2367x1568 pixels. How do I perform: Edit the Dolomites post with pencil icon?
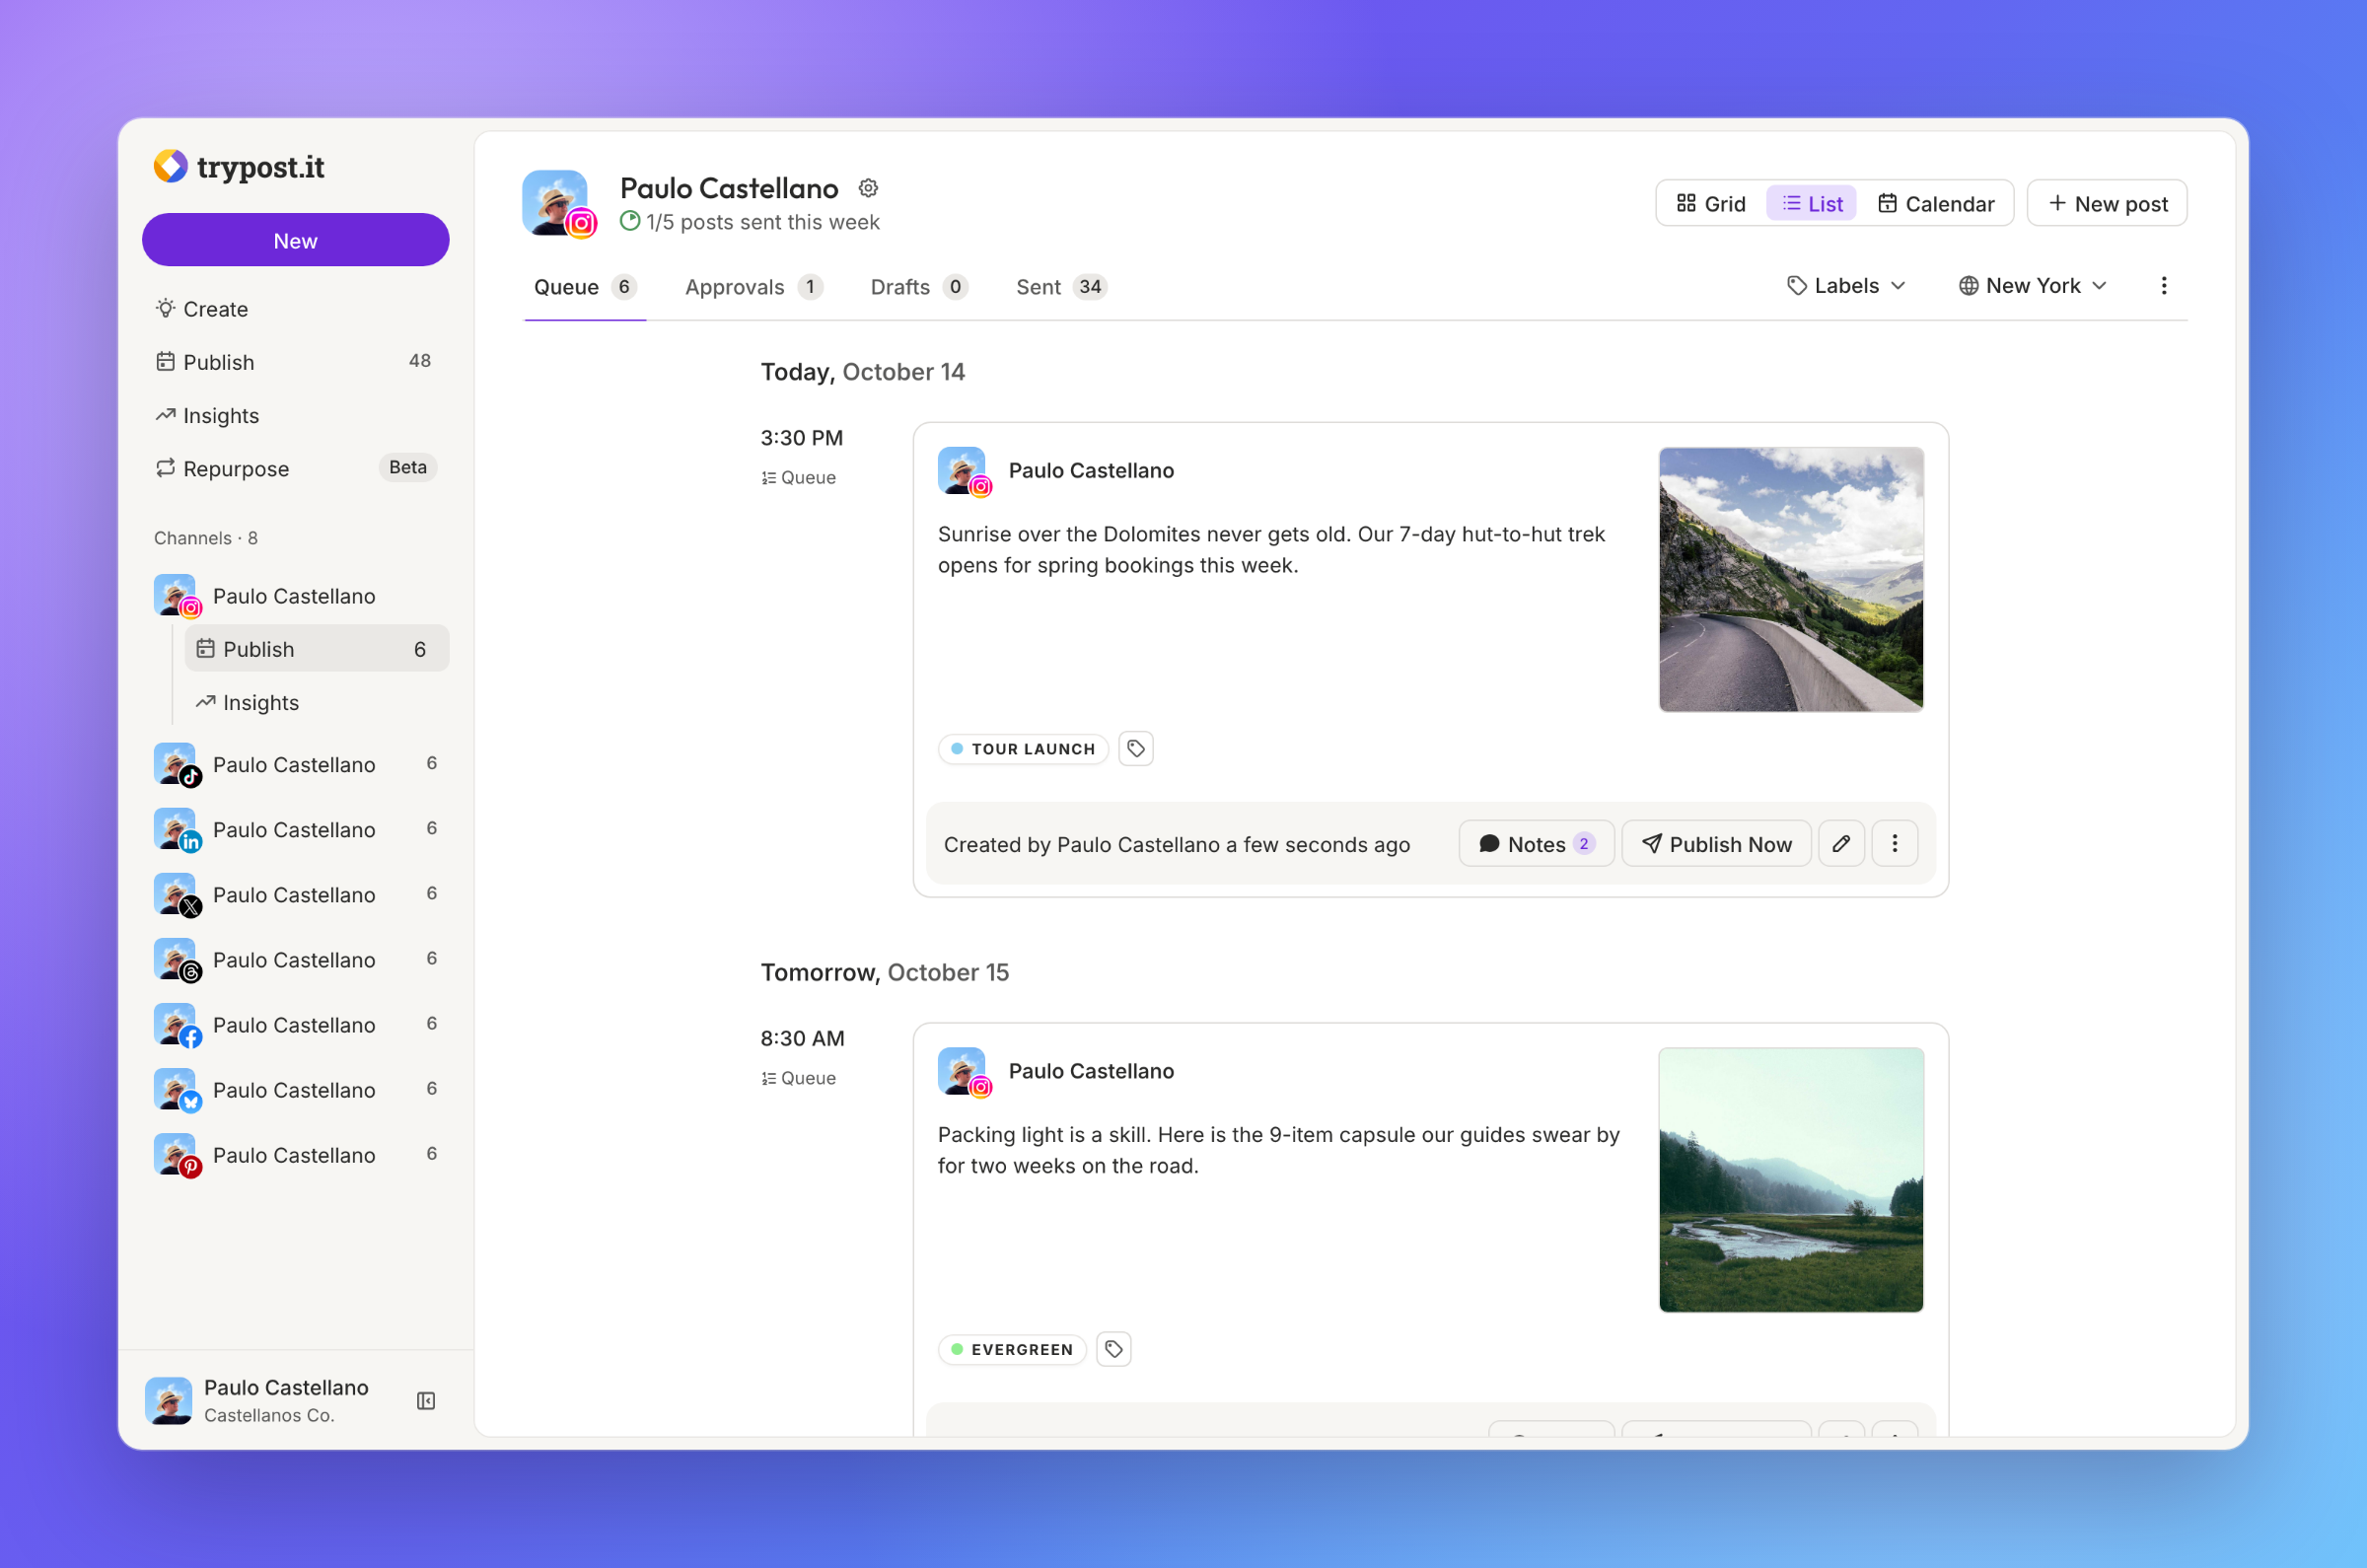coord(1840,844)
